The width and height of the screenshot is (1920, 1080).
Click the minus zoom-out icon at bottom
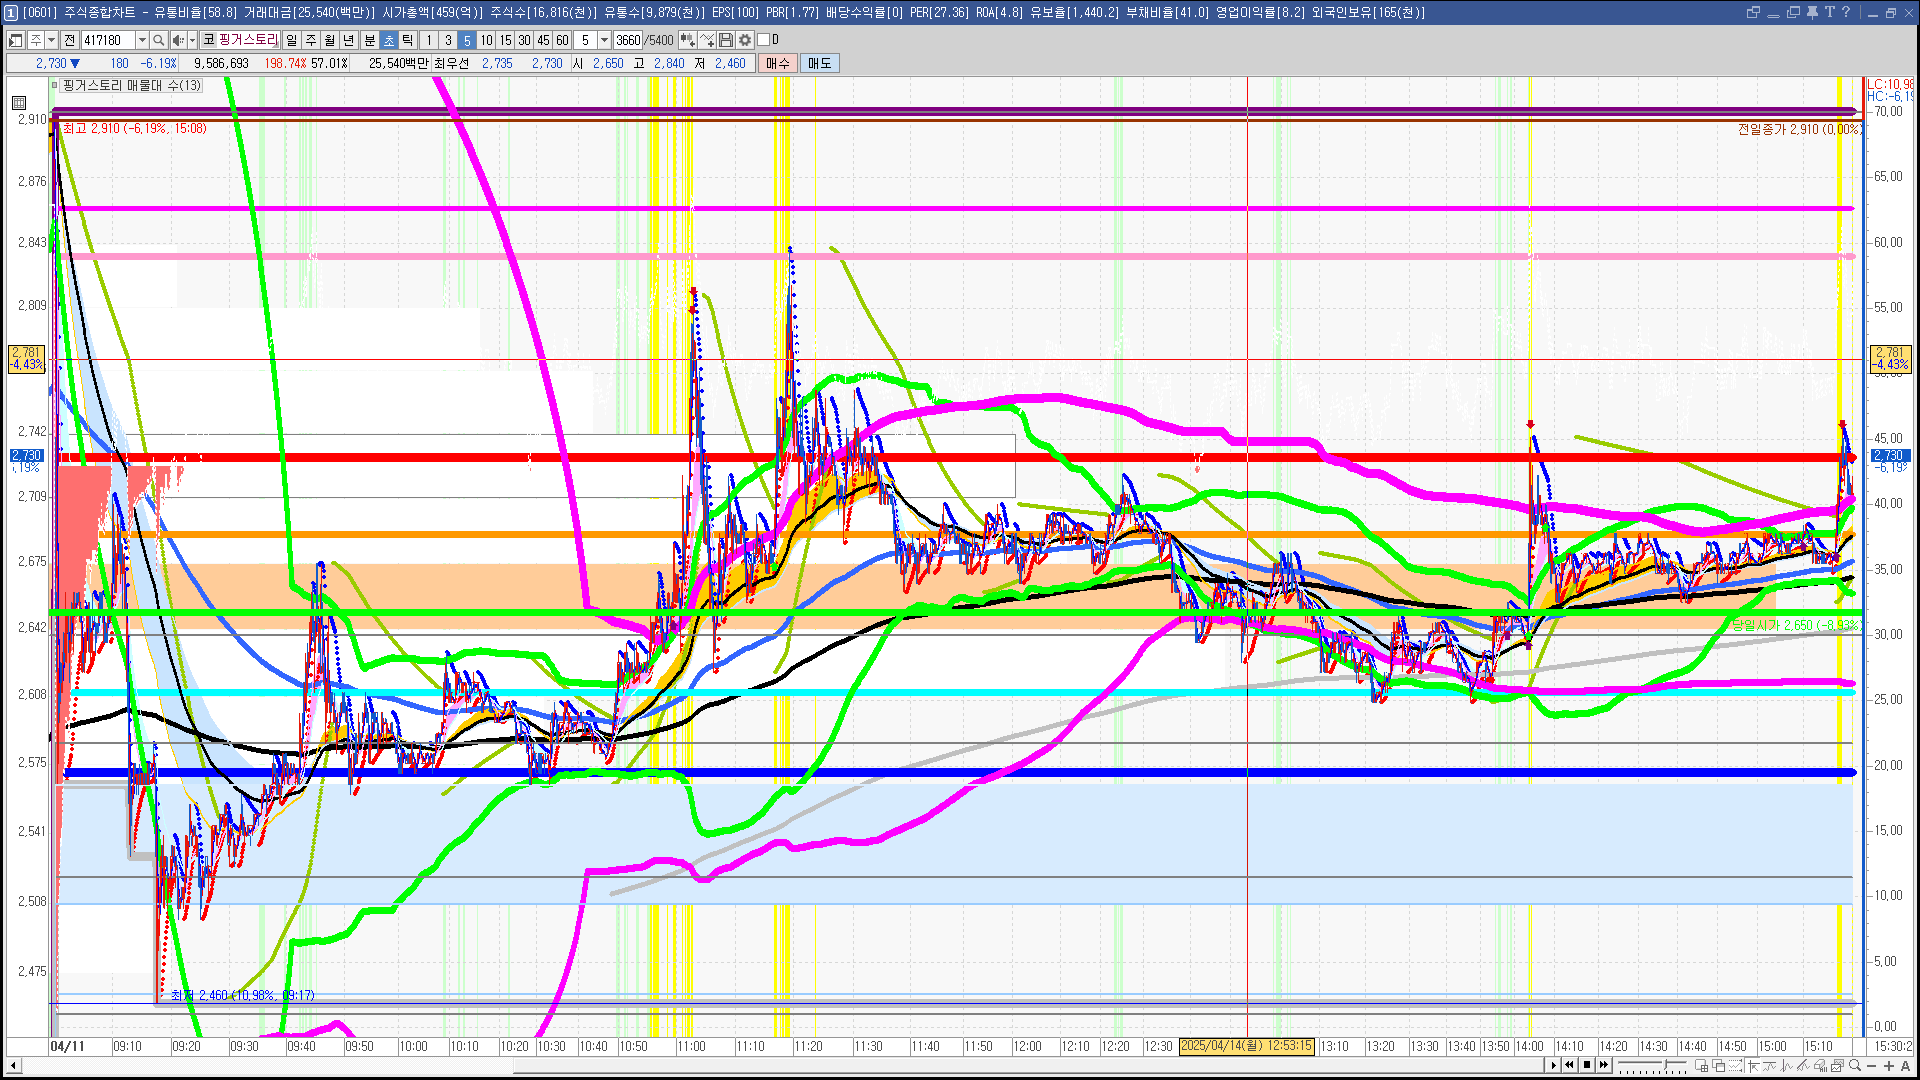pos(1872,1066)
